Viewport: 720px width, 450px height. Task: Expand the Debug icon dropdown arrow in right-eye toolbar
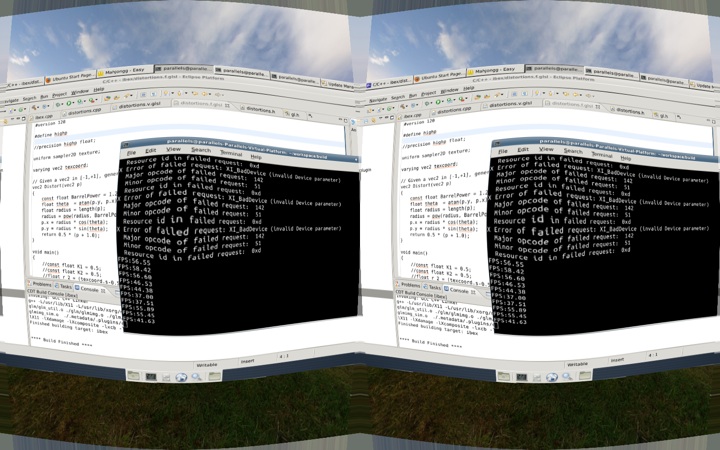point(432,103)
